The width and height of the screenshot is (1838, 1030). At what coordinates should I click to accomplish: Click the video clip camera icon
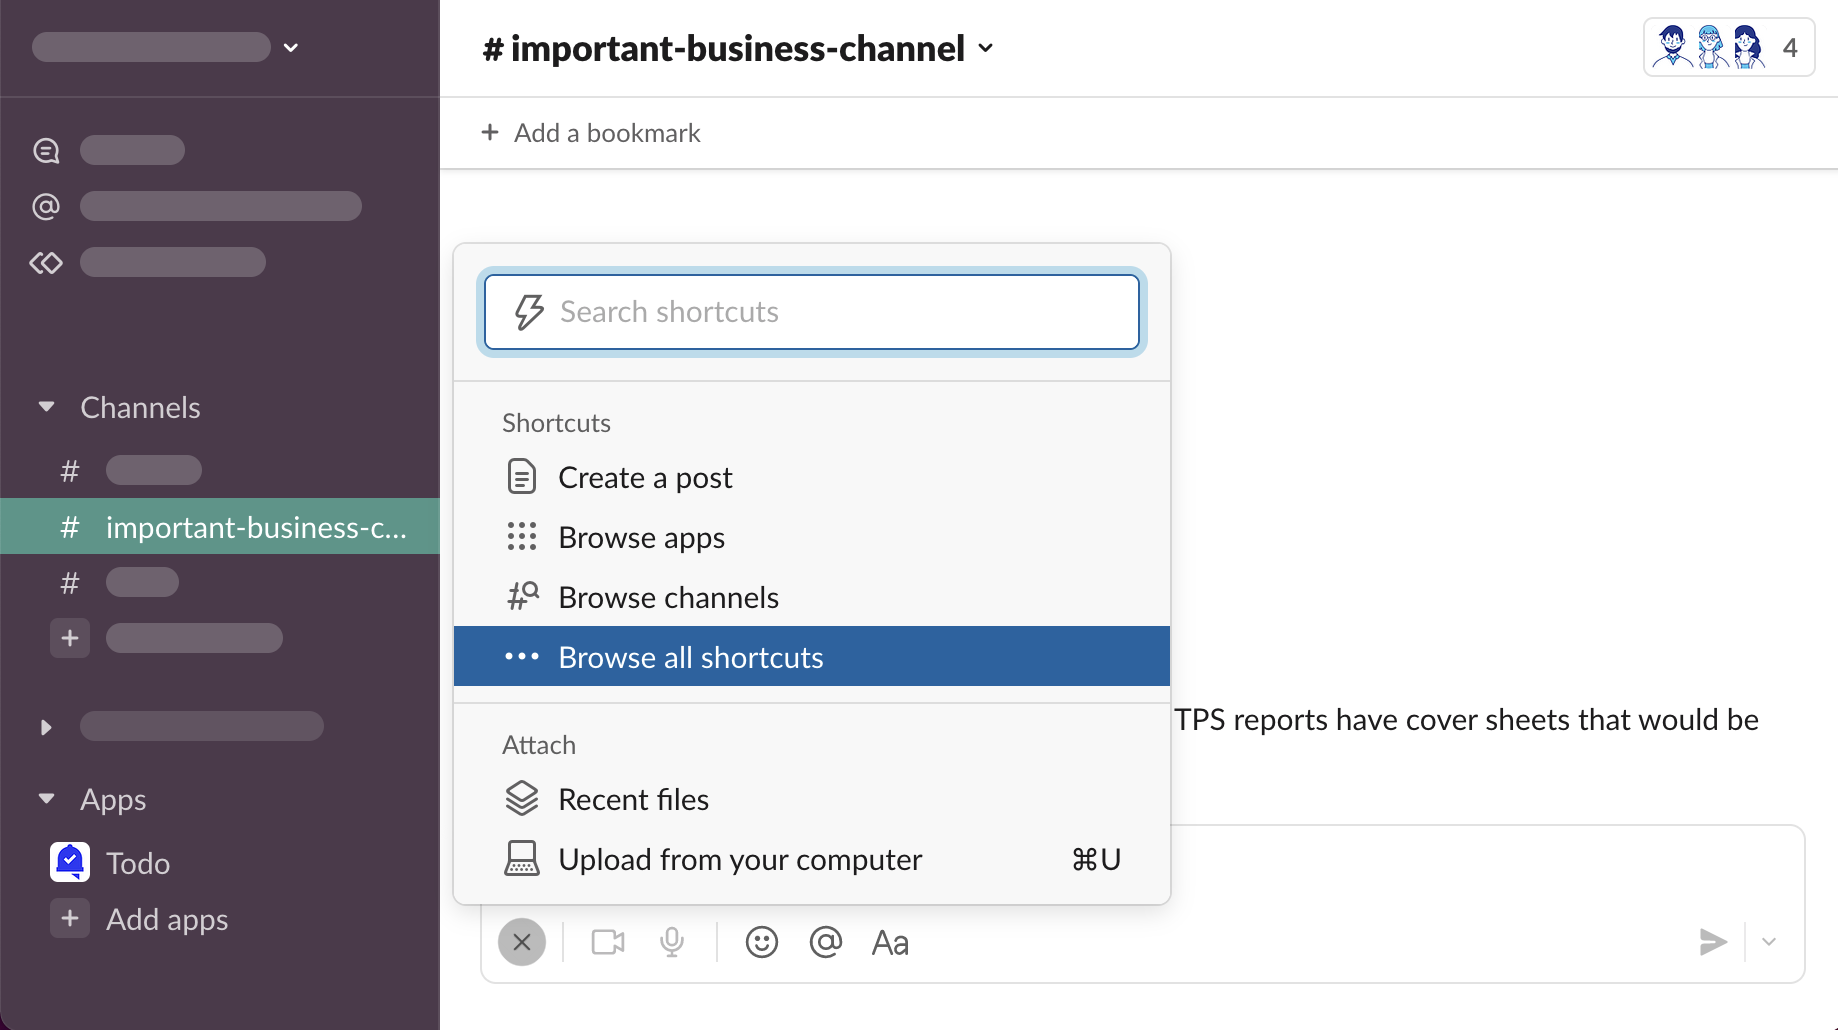607,942
